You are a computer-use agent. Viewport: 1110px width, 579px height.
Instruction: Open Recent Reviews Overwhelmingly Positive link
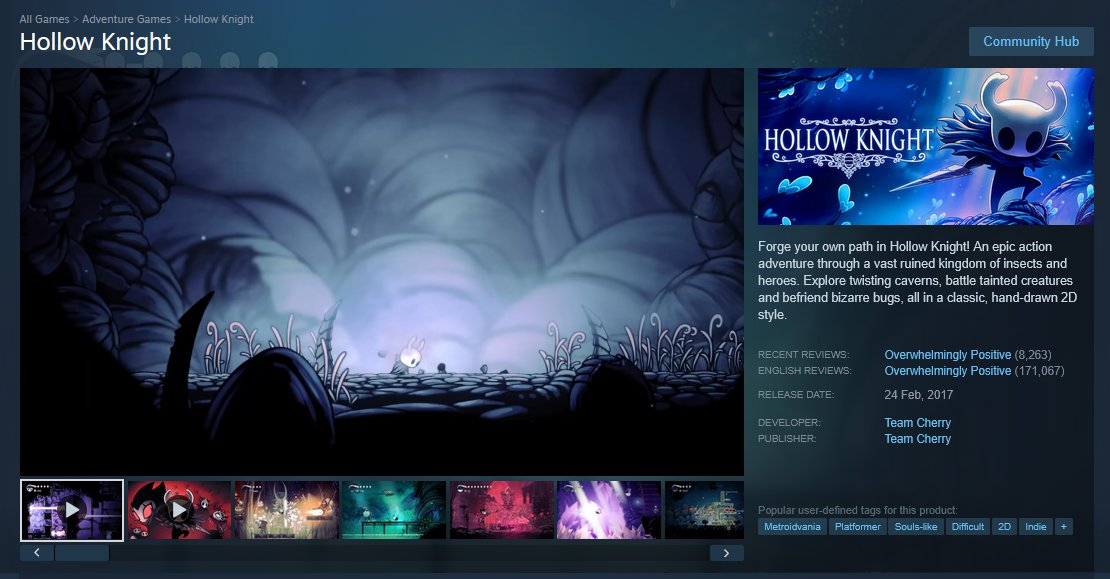(947, 355)
